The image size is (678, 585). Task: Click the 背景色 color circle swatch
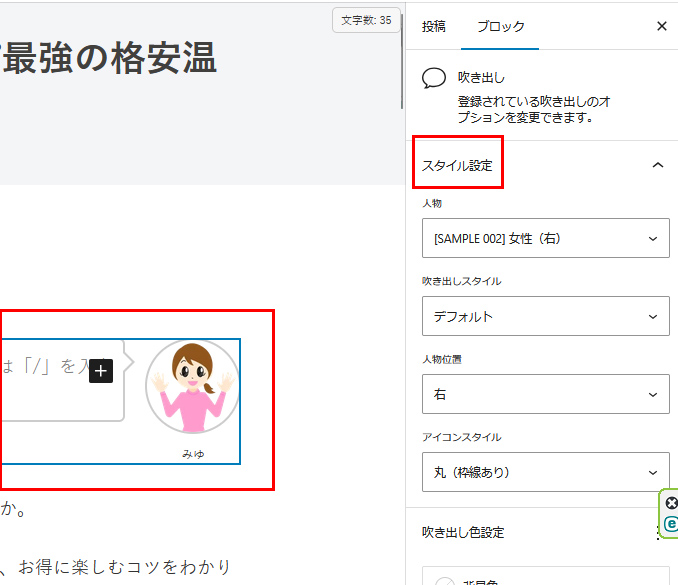point(445,579)
